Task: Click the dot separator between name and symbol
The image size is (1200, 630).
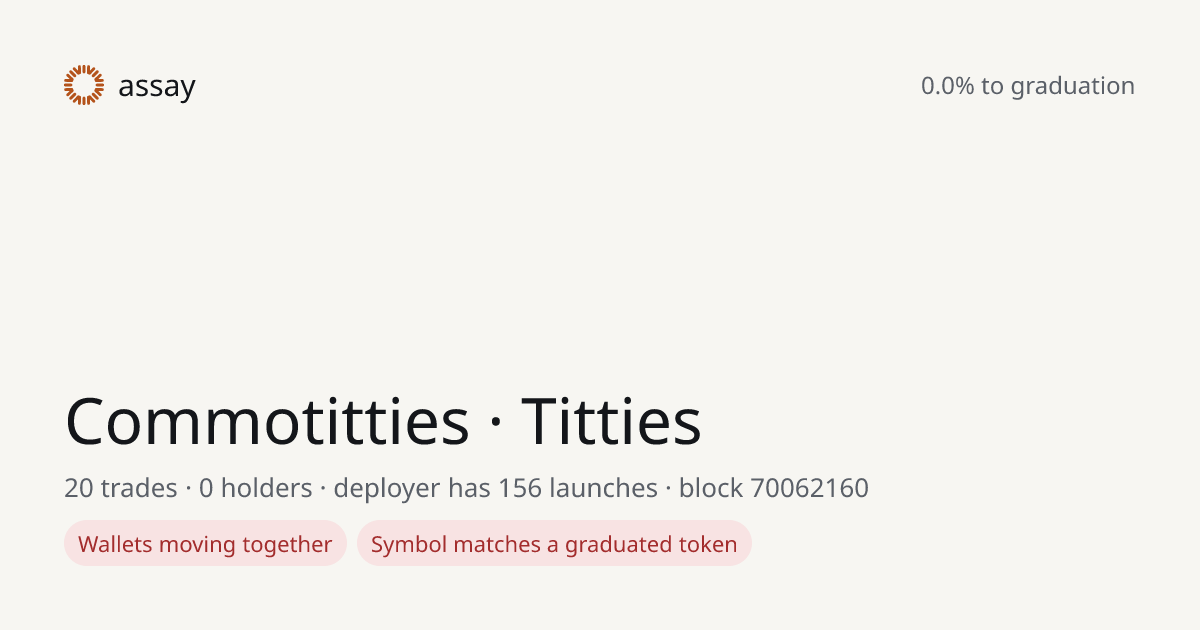Action: point(496,423)
